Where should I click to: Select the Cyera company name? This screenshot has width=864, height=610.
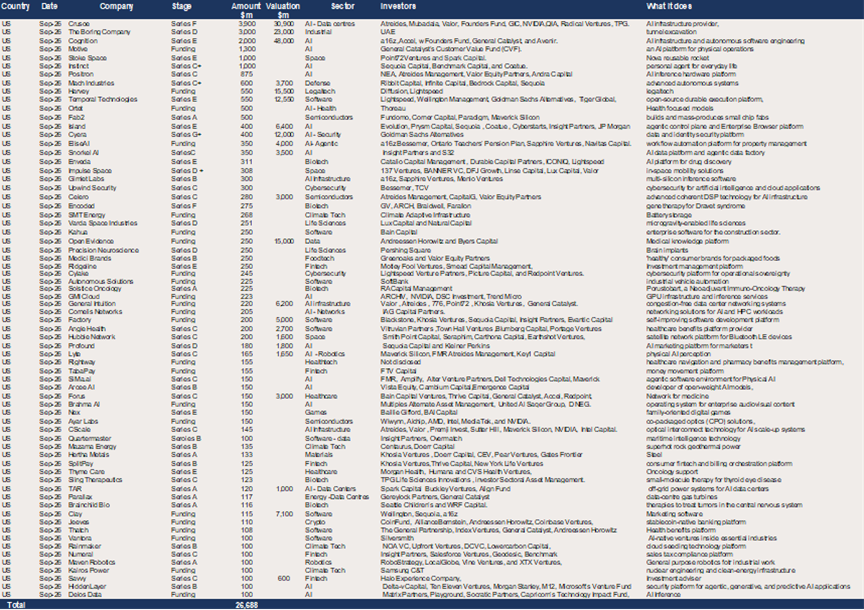tap(77, 134)
